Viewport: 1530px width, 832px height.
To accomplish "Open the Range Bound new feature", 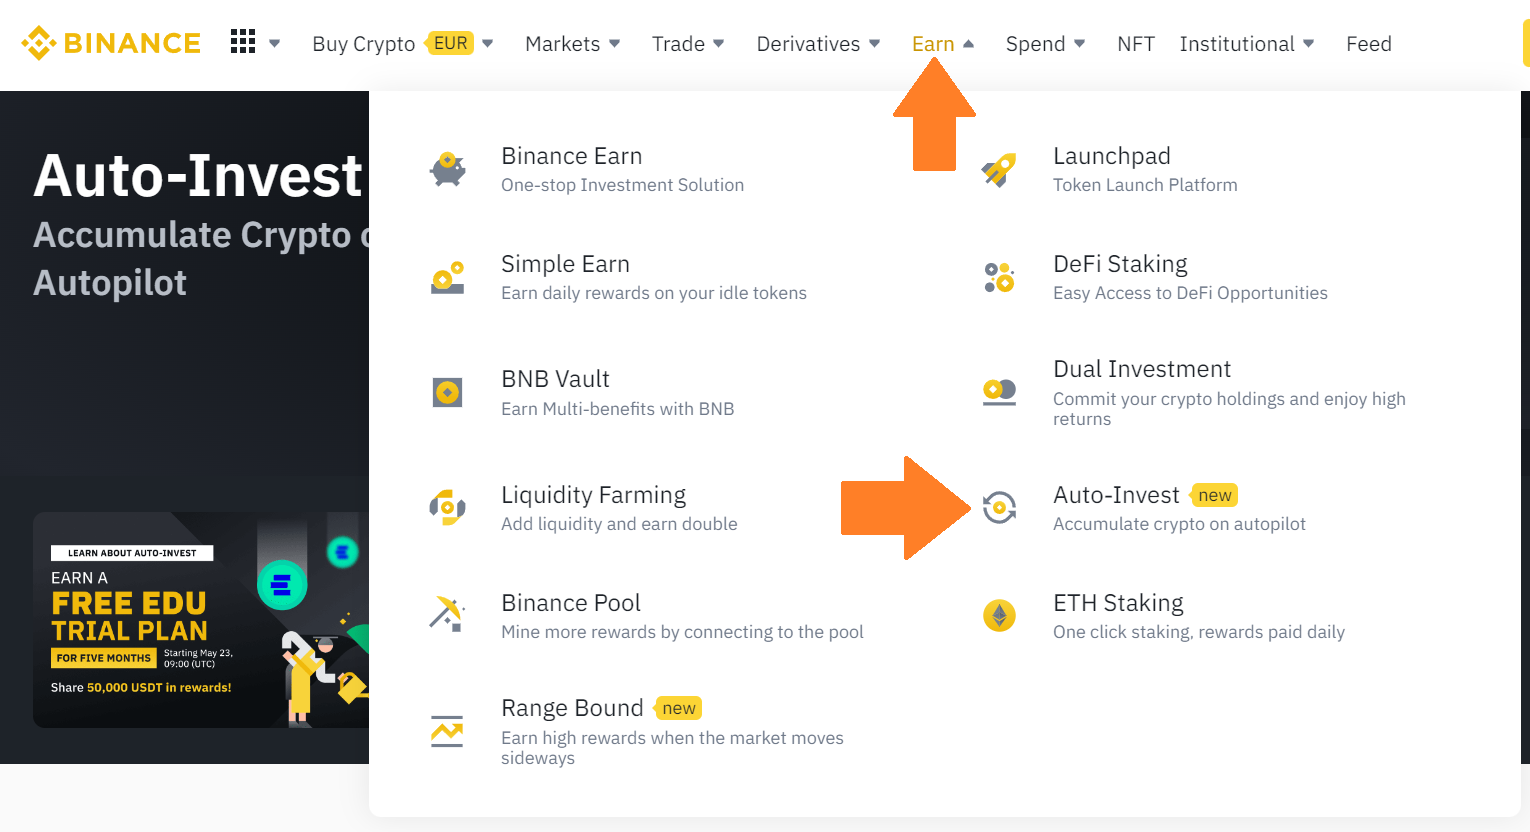I will tap(572, 708).
